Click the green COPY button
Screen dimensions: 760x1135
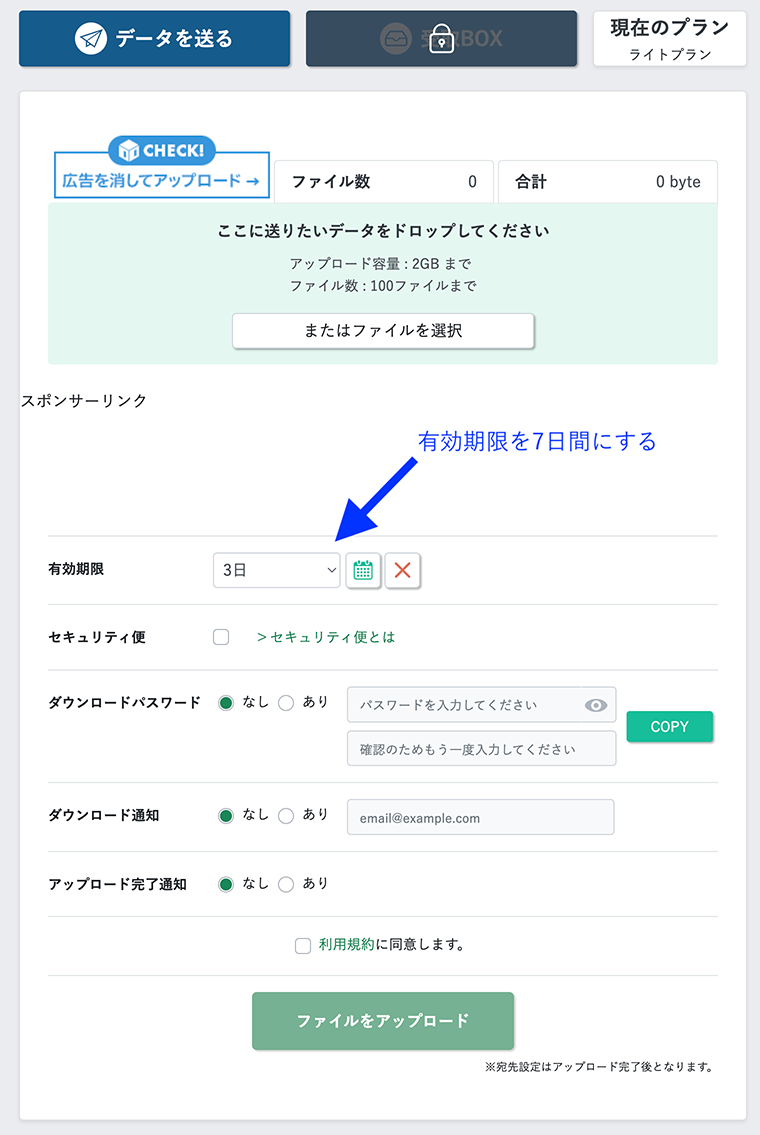669,727
